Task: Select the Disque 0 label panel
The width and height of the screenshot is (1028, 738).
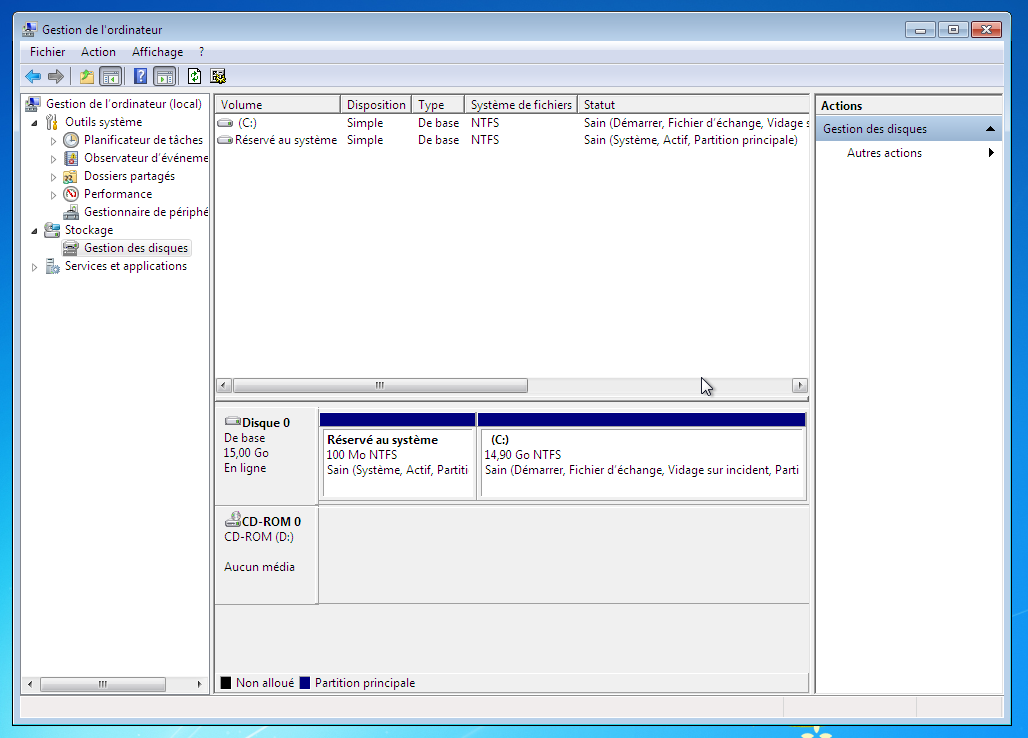Action: point(266,456)
